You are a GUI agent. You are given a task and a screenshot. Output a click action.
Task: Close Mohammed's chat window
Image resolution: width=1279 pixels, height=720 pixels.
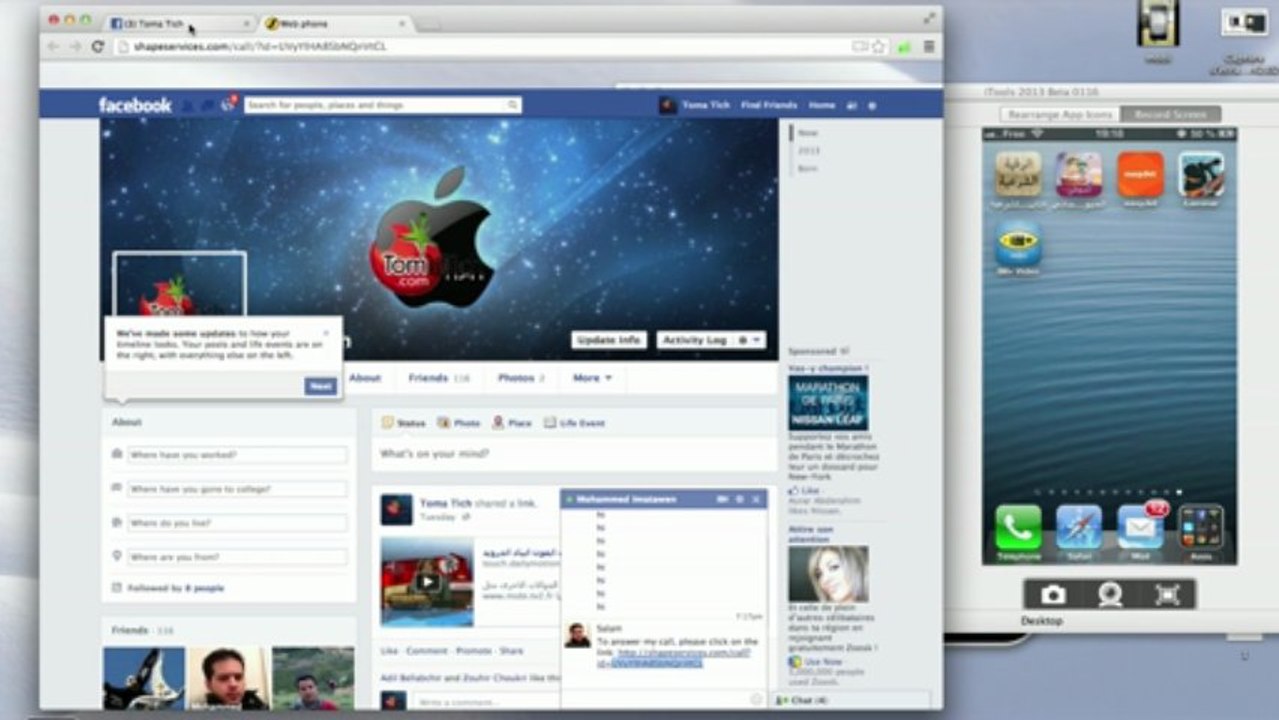tap(756, 499)
